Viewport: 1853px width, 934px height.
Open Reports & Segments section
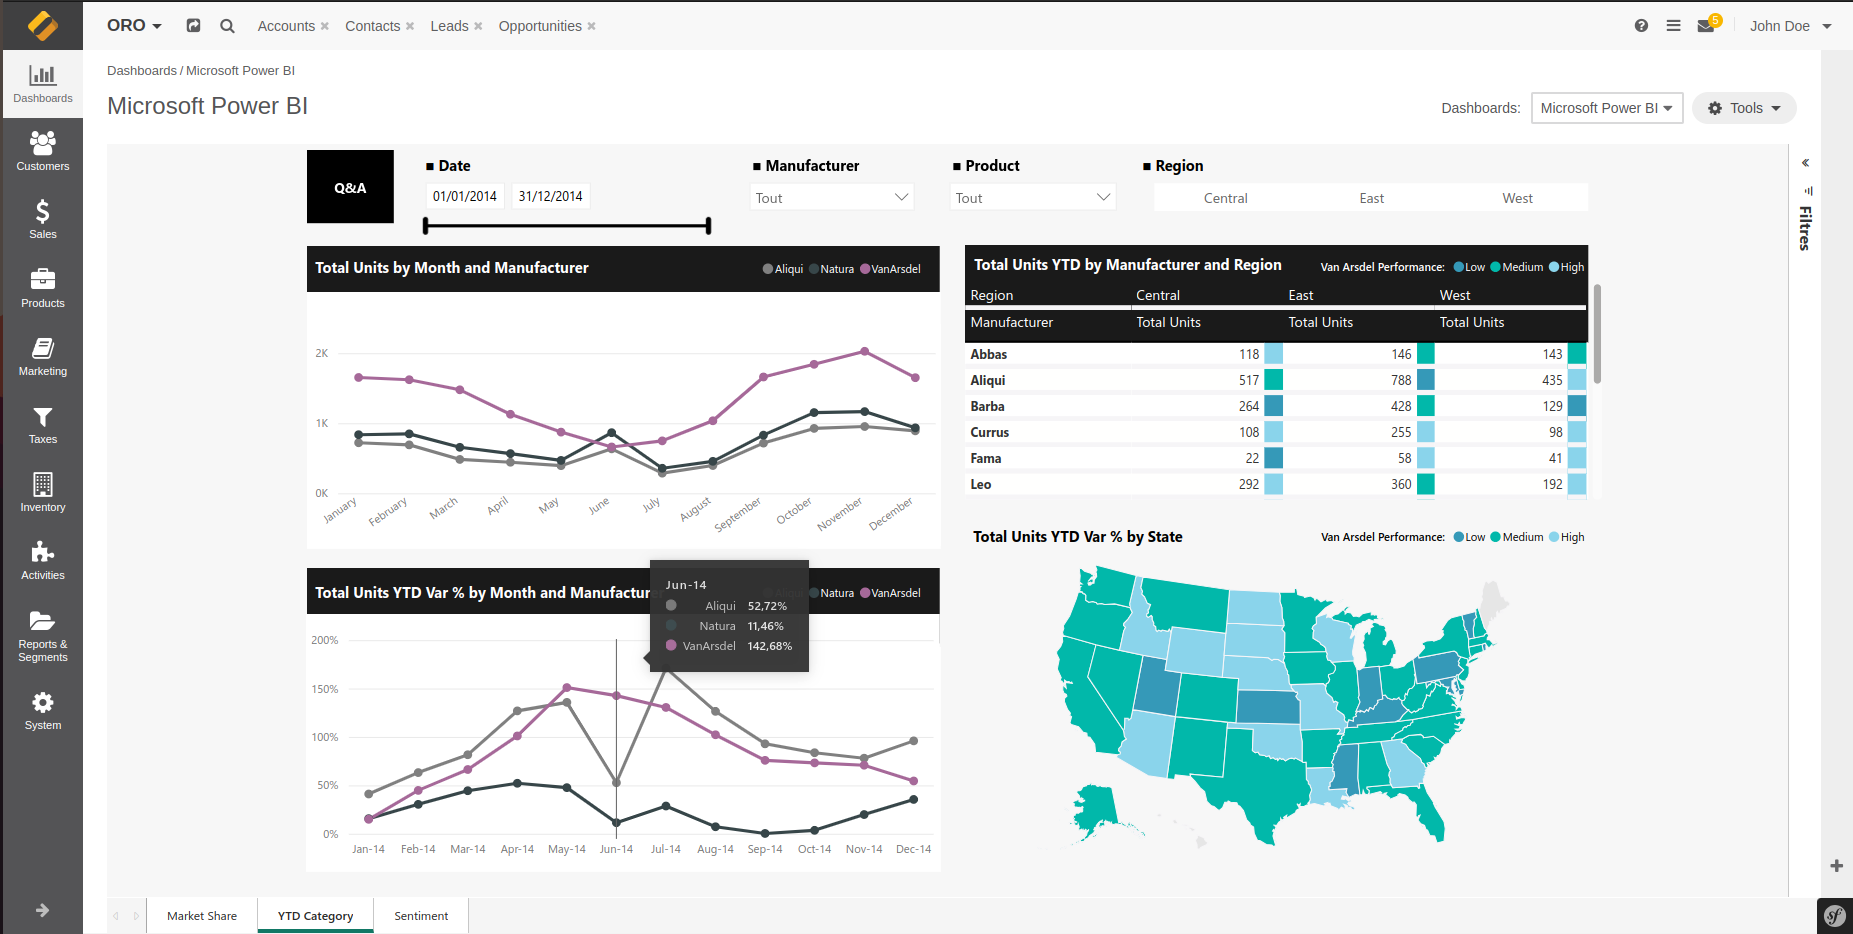point(42,636)
